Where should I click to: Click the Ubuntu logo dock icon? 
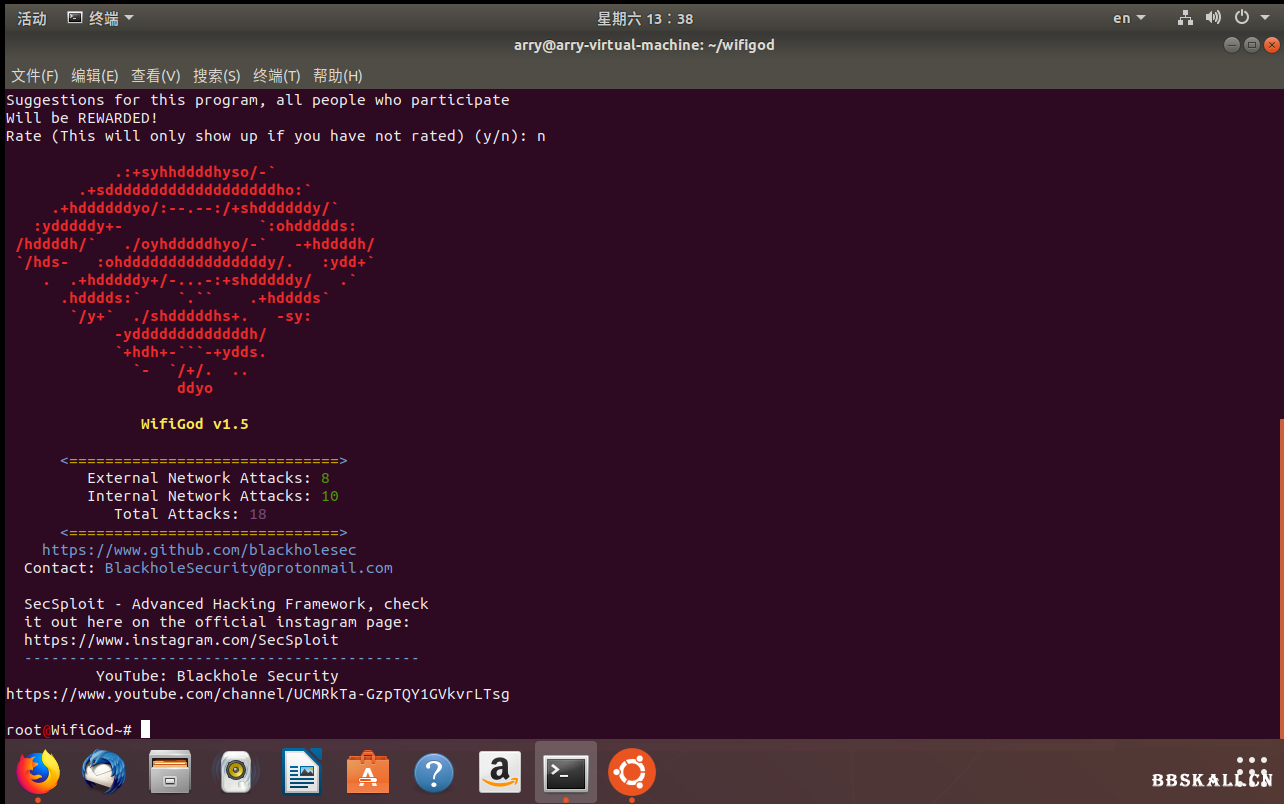632,772
